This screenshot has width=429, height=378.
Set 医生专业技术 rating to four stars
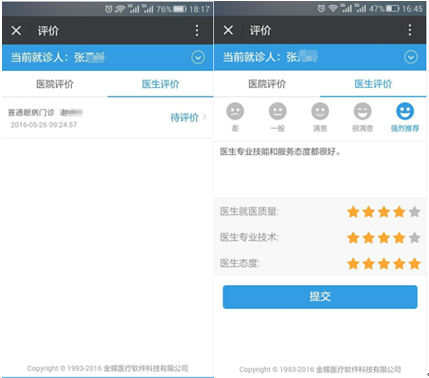pyautogui.click(x=399, y=238)
